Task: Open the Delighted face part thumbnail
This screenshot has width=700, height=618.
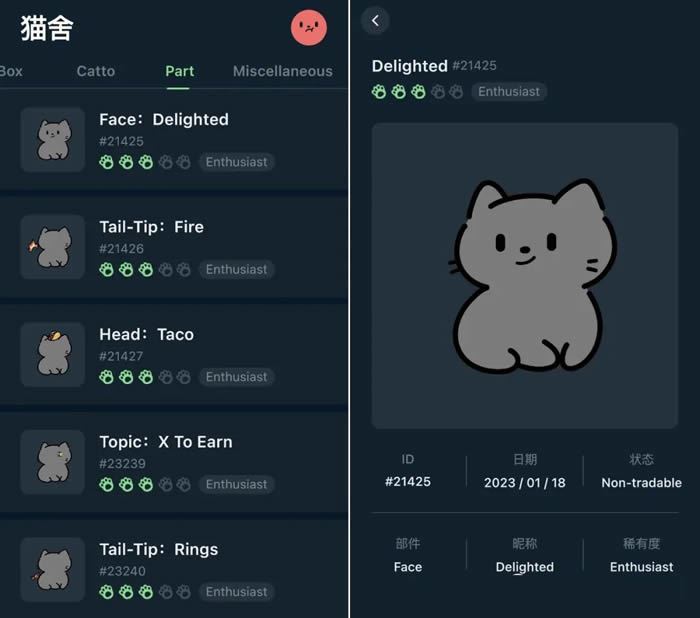Action: [53, 140]
